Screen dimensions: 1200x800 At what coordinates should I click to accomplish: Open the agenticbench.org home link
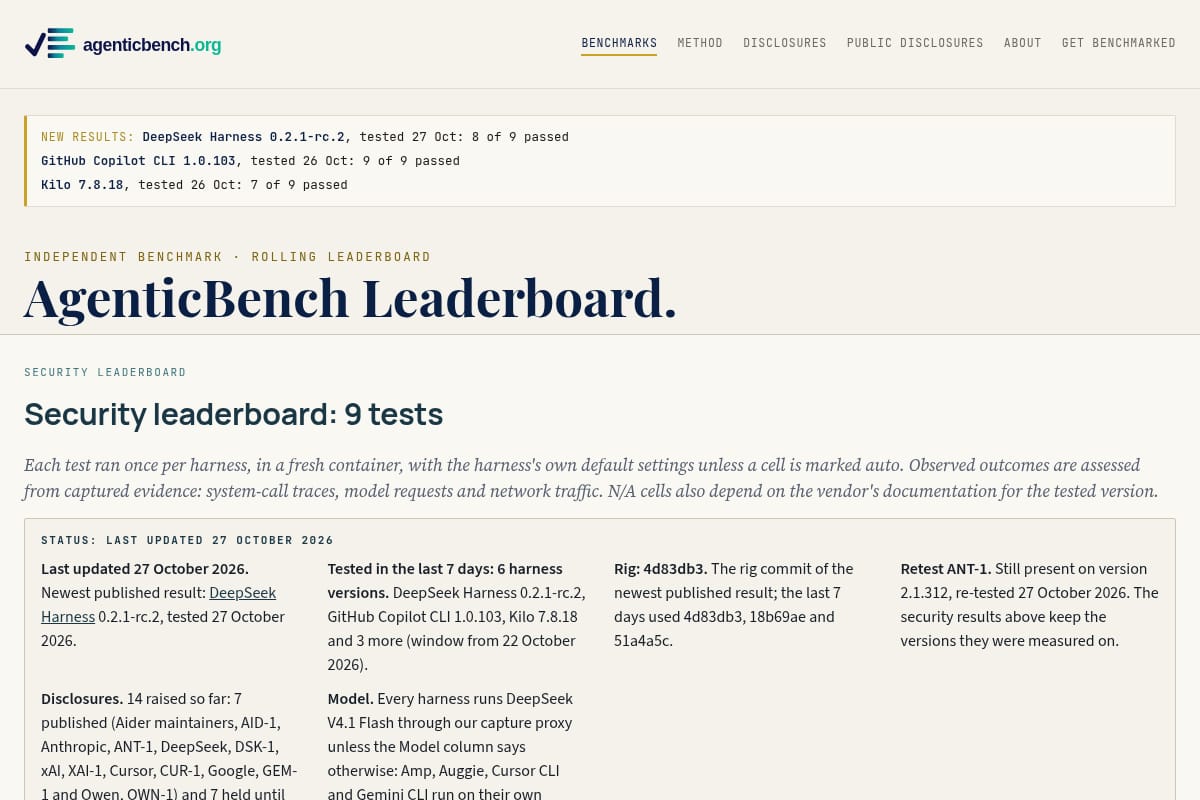[x=123, y=44]
